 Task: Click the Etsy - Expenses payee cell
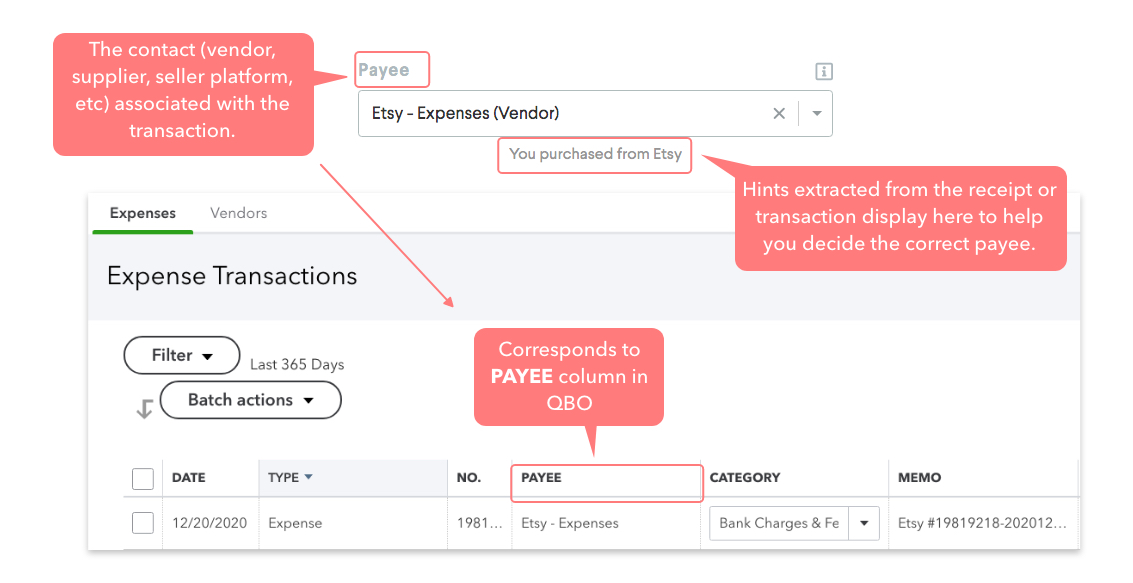[569, 523]
